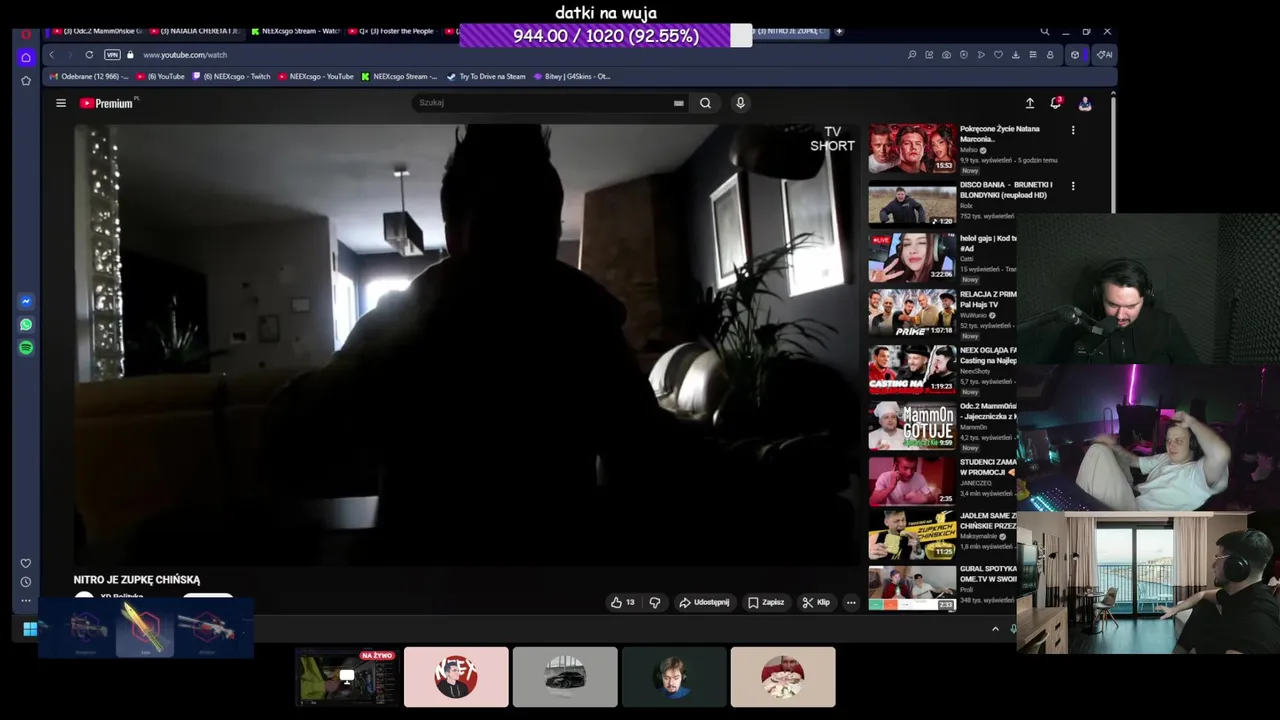Open WhatsApp in the Opera sidebar
The width and height of the screenshot is (1280, 720).
(x=26, y=324)
